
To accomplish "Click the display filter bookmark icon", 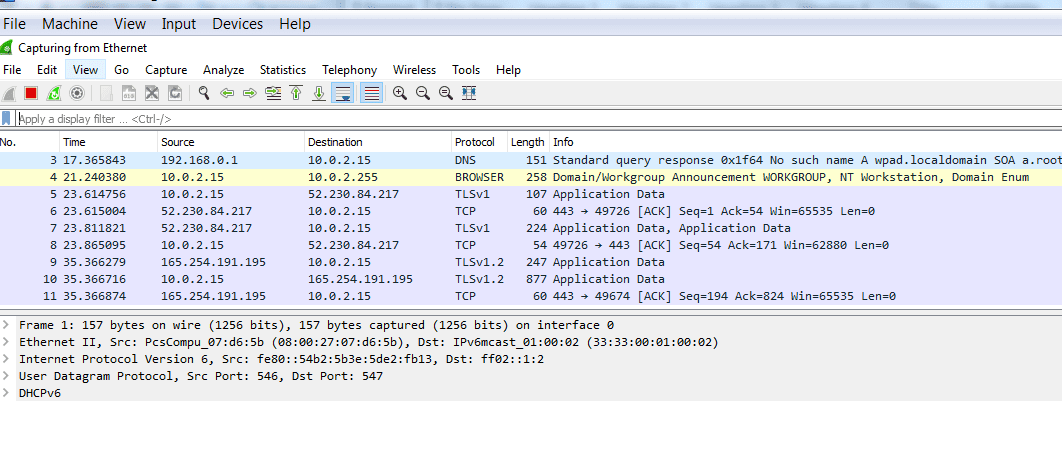I will pos(6,119).
